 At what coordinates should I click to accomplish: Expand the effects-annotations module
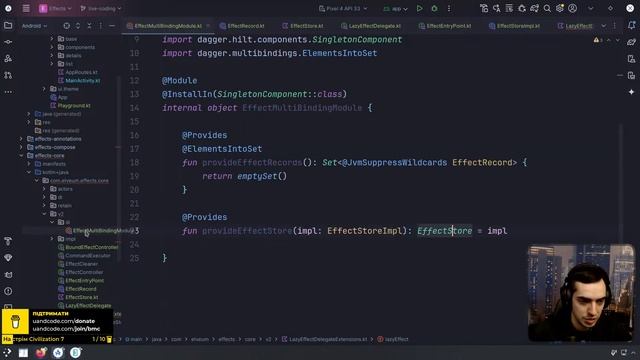[21, 139]
